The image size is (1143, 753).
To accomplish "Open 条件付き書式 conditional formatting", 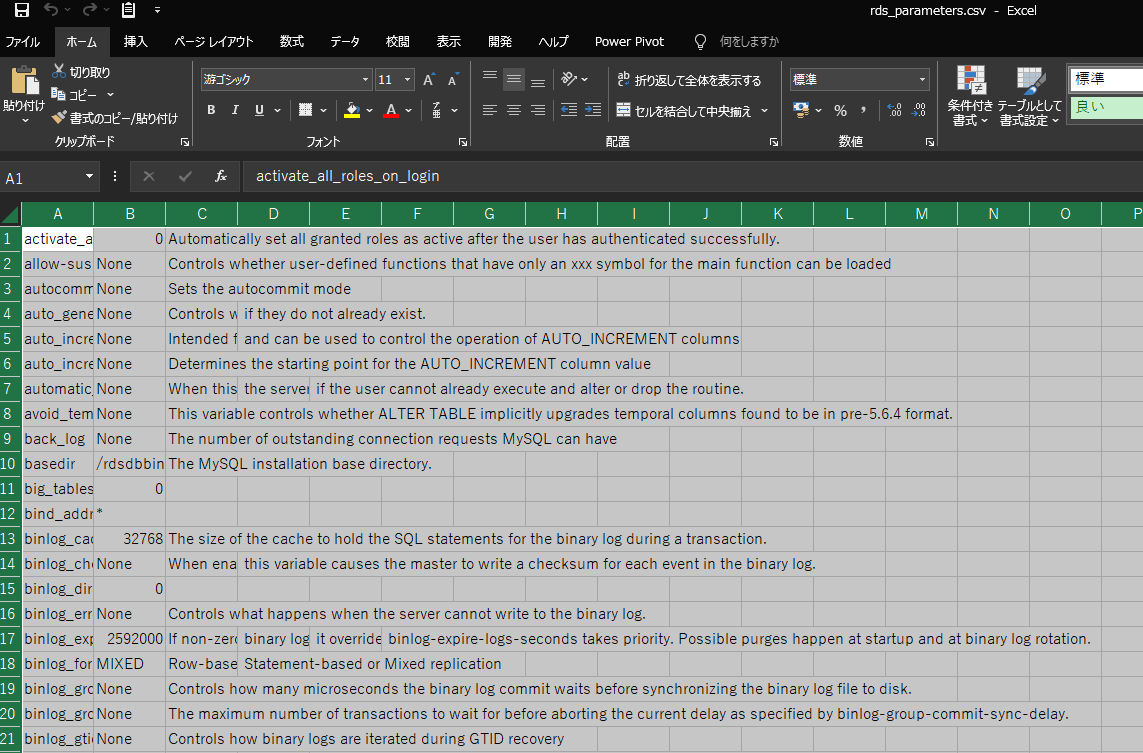I will tap(970, 96).
